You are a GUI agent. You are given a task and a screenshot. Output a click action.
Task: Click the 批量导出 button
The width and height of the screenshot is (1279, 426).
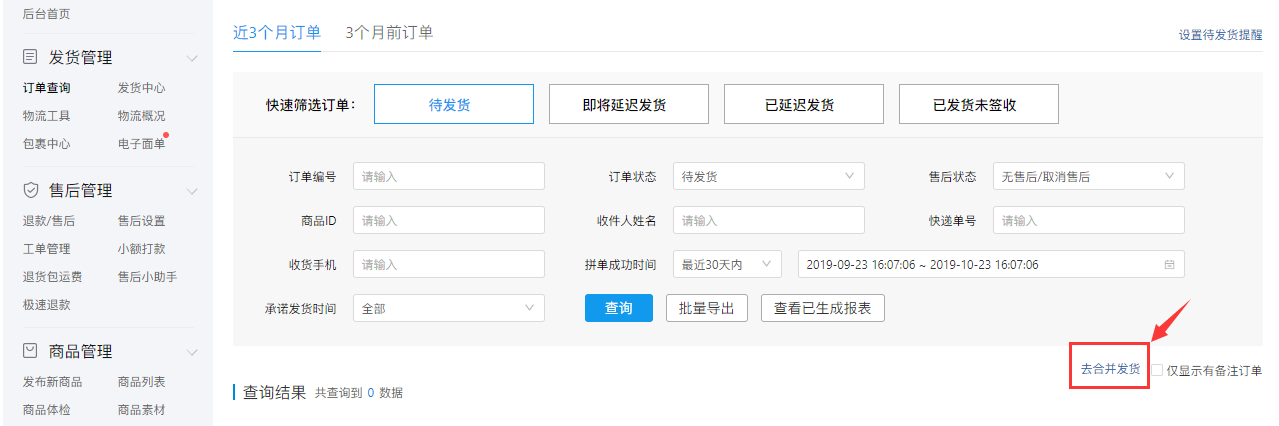(707, 308)
